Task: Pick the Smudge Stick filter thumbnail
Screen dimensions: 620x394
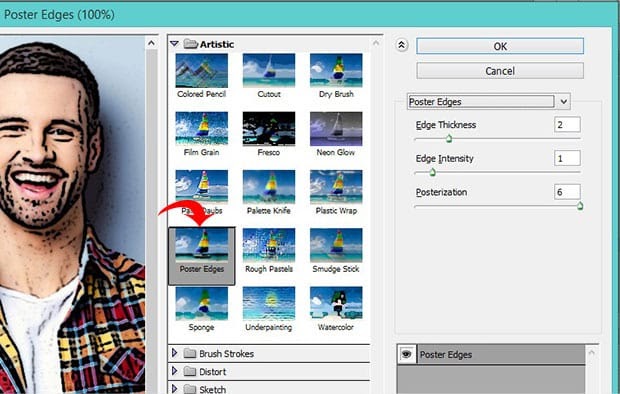Action: click(336, 245)
